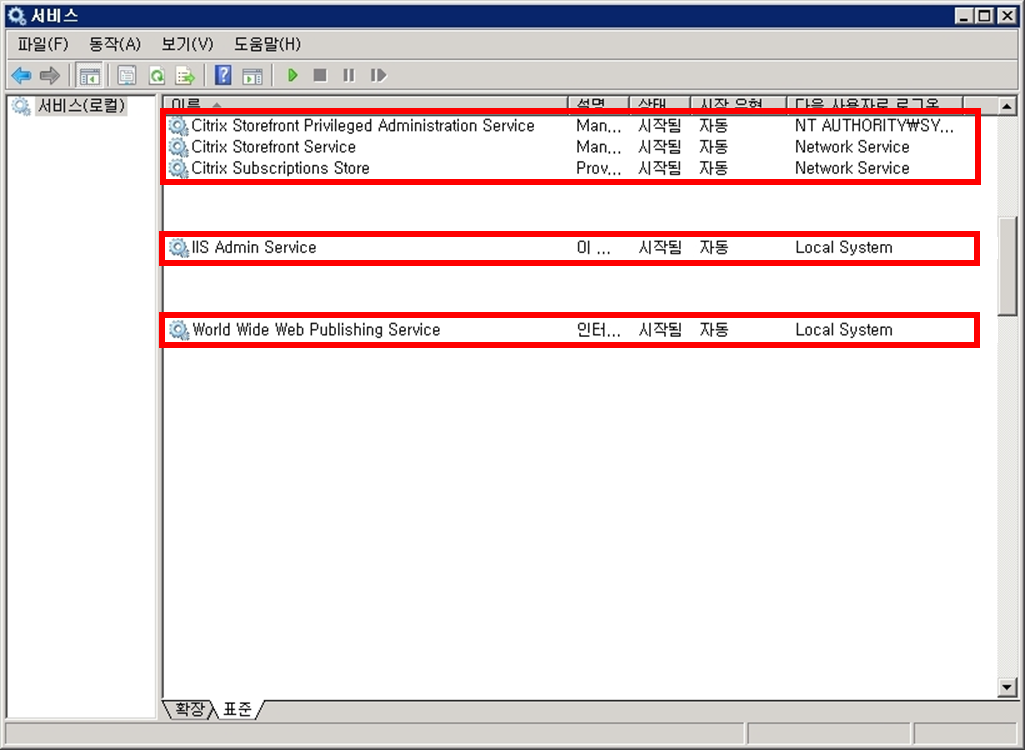
Task: Click NT AUTHORITY logon cell
Action: pyautogui.click(x=874, y=126)
